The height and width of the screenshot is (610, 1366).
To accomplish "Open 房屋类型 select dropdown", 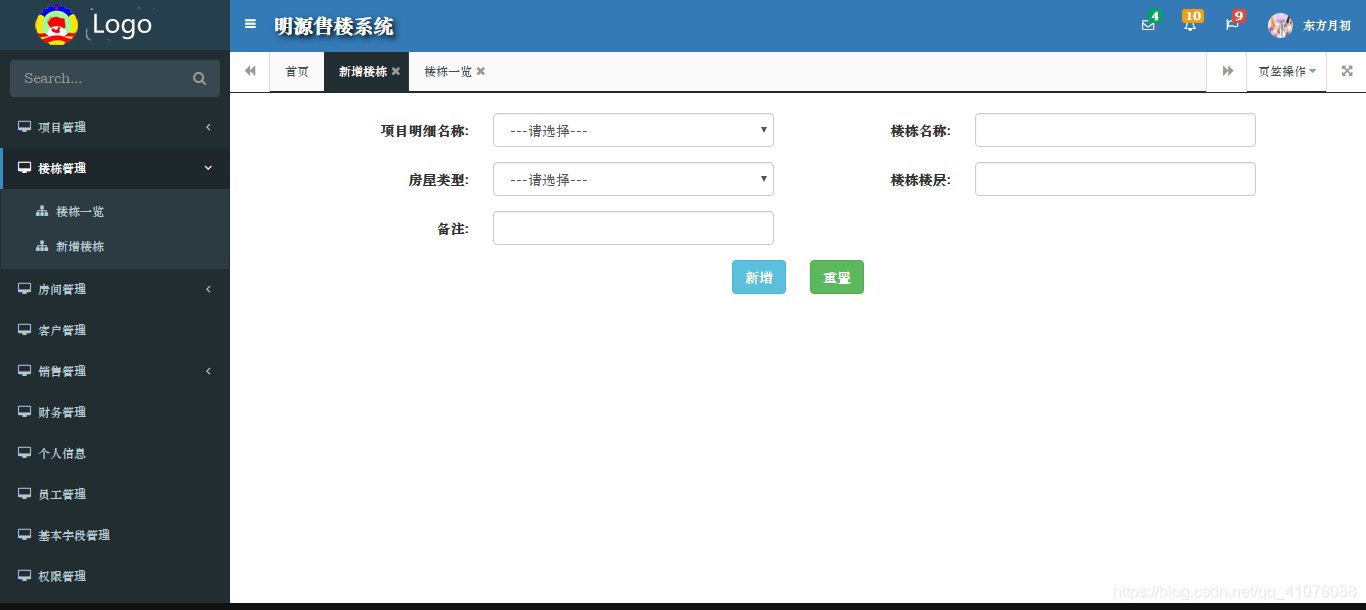I will [x=633, y=179].
